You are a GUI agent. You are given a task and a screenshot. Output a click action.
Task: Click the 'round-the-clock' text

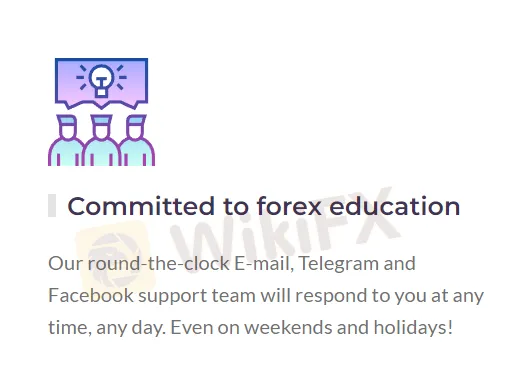(159, 263)
